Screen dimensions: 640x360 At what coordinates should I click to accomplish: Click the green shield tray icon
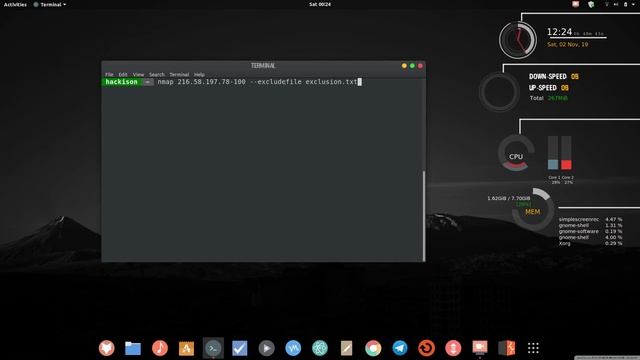pyautogui.click(x=591, y=4)
